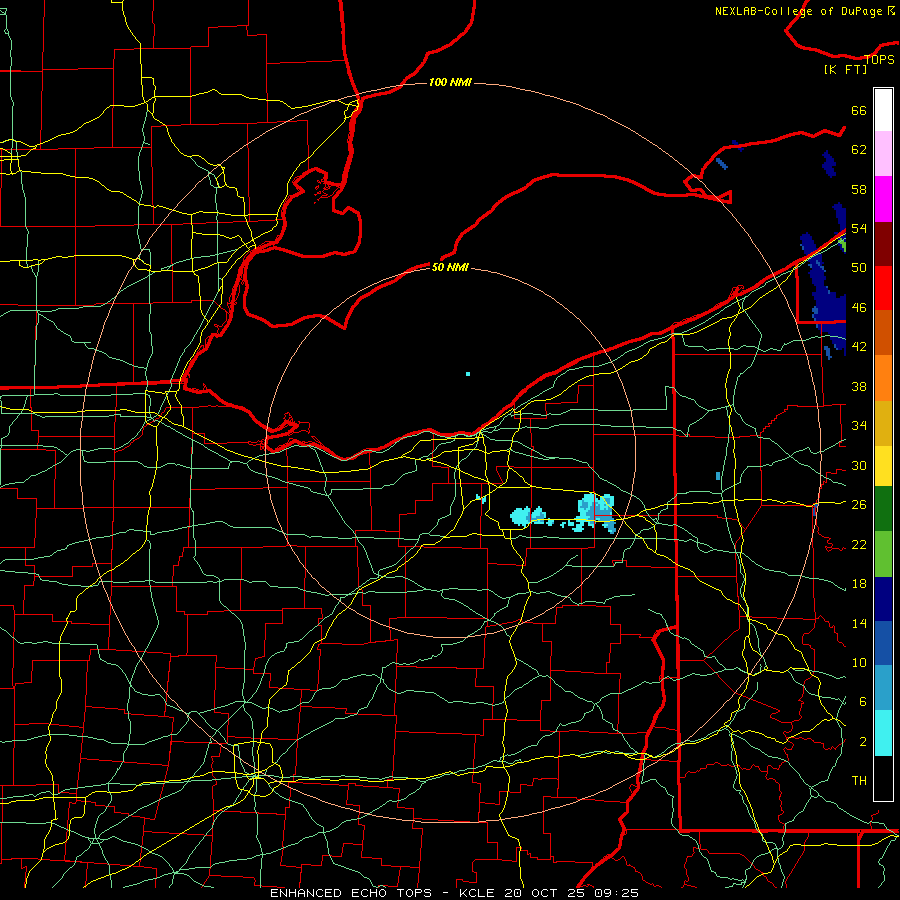Click the cyan 2 kft legend swatch
The height and width of the screenshot is (900, 900).
click(883, 733)
